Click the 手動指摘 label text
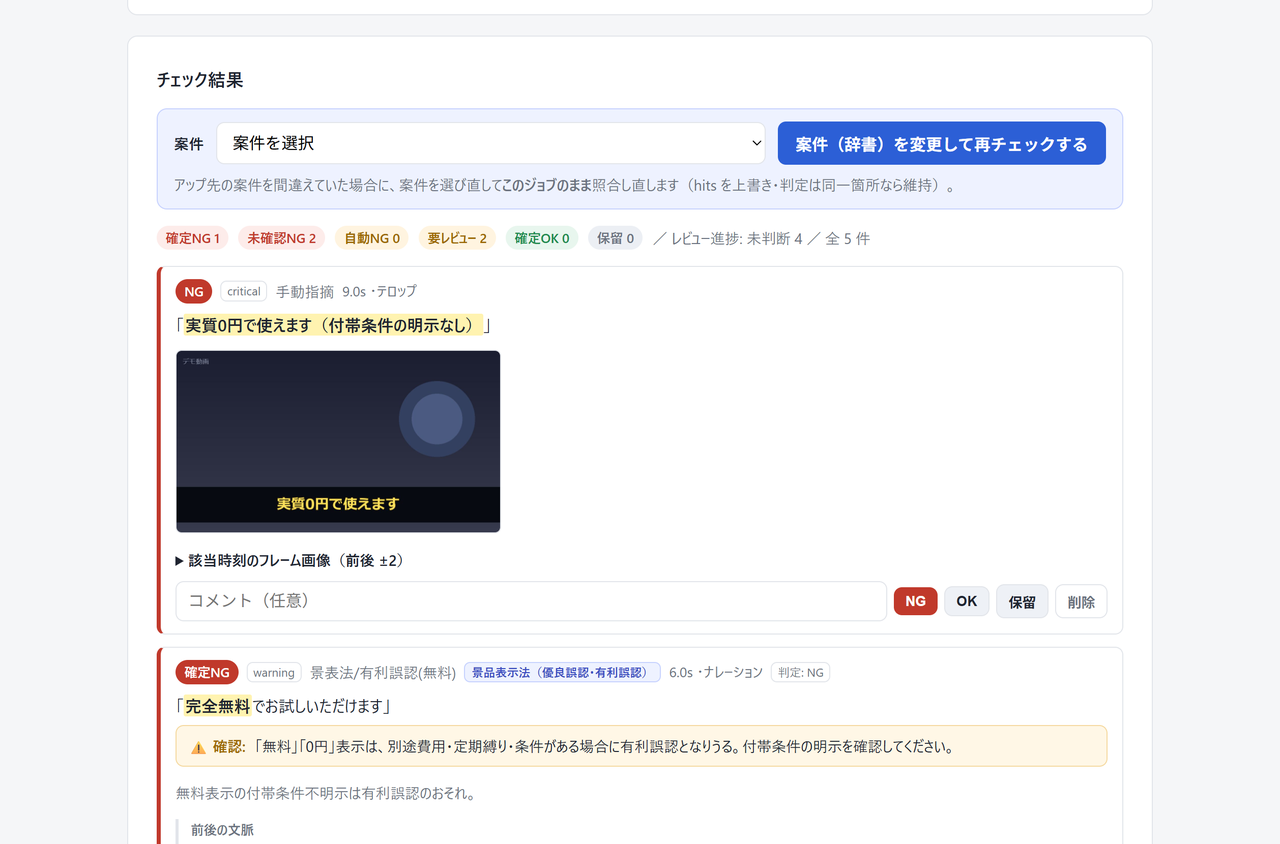Viewport: 1280px width, 844px height. 305,291
